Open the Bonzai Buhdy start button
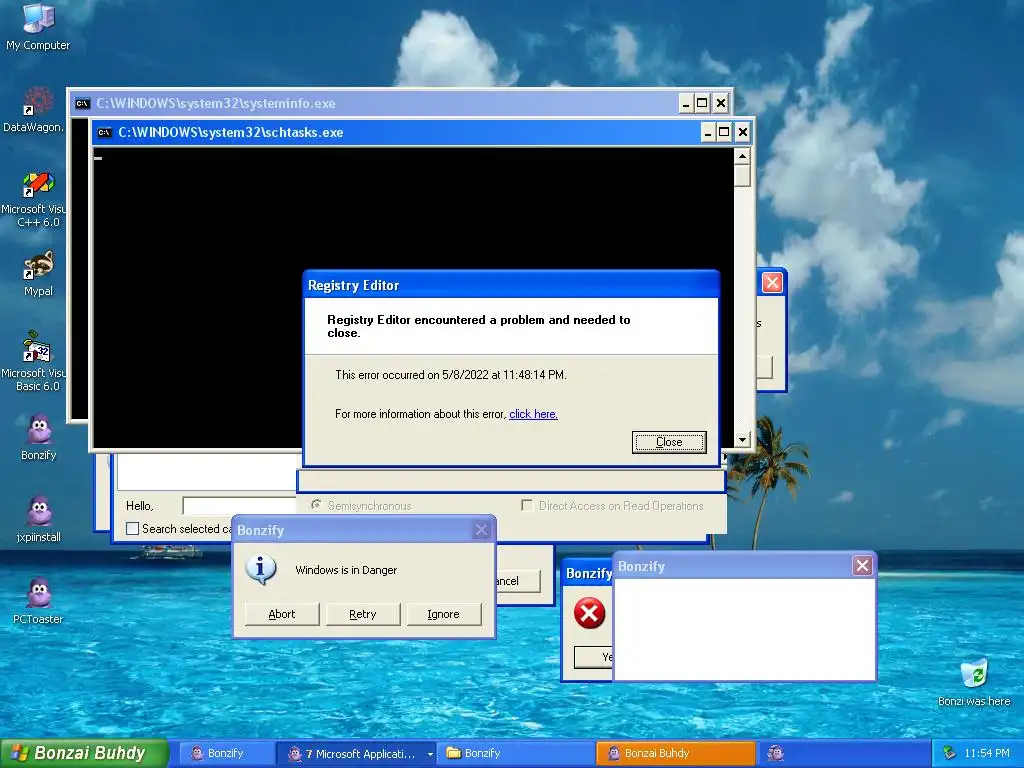1024x768 pixels. (84, 753)
